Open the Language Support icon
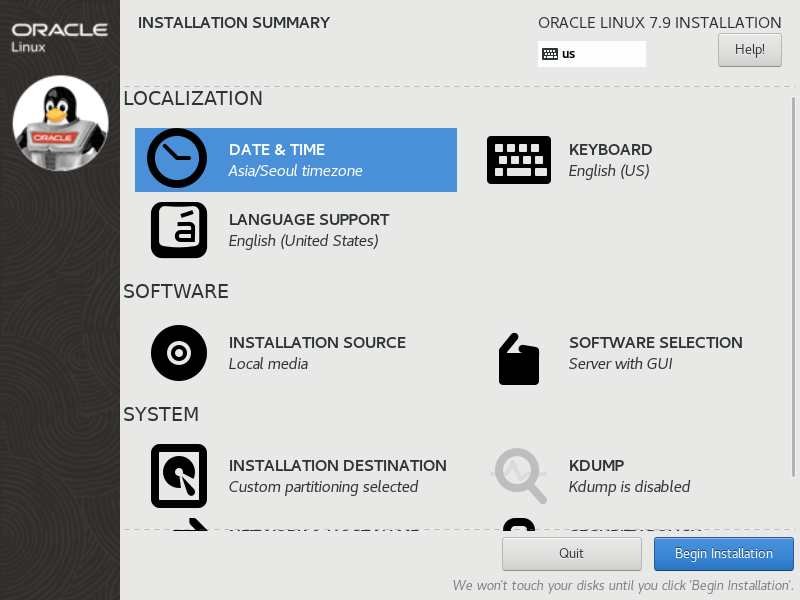The height and width of the screenshot is (600, 800). tap(179, 230)
